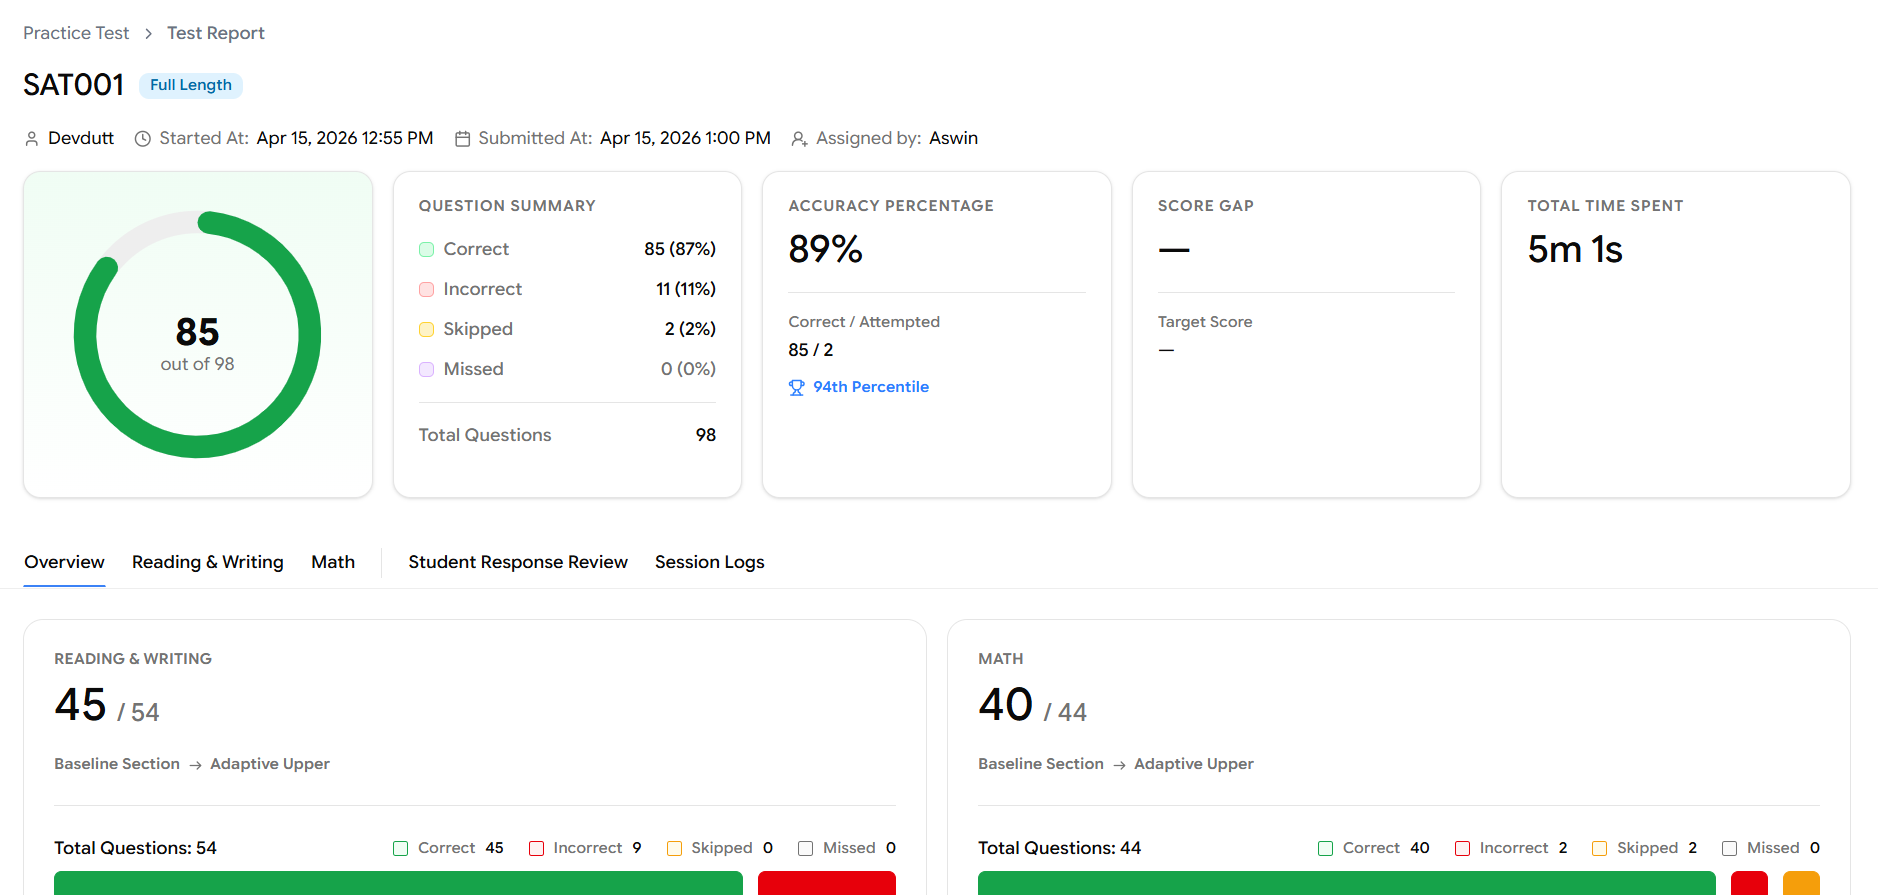Toggle the Reading & Writing Incorrect legend box
This screenshot has height=895, width=1878.
pos(536,848)
